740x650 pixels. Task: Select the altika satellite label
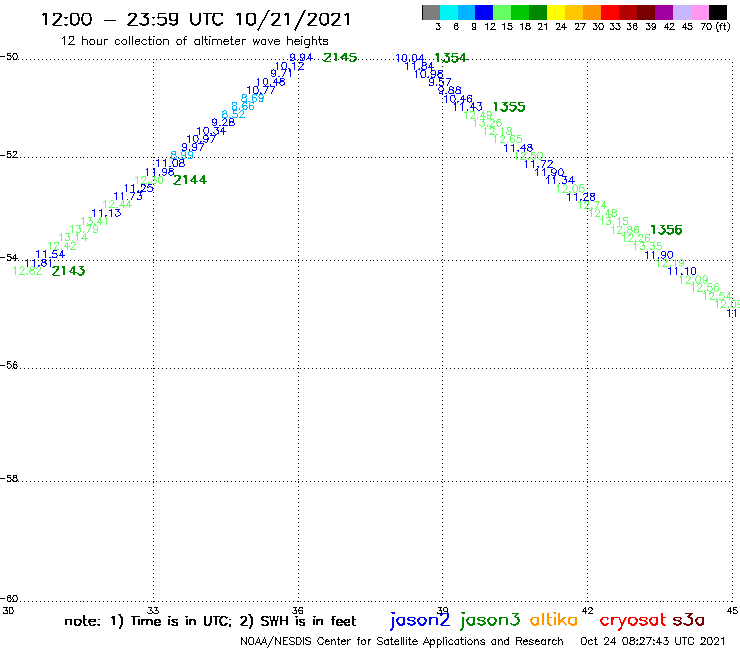(x=554, y=620)
